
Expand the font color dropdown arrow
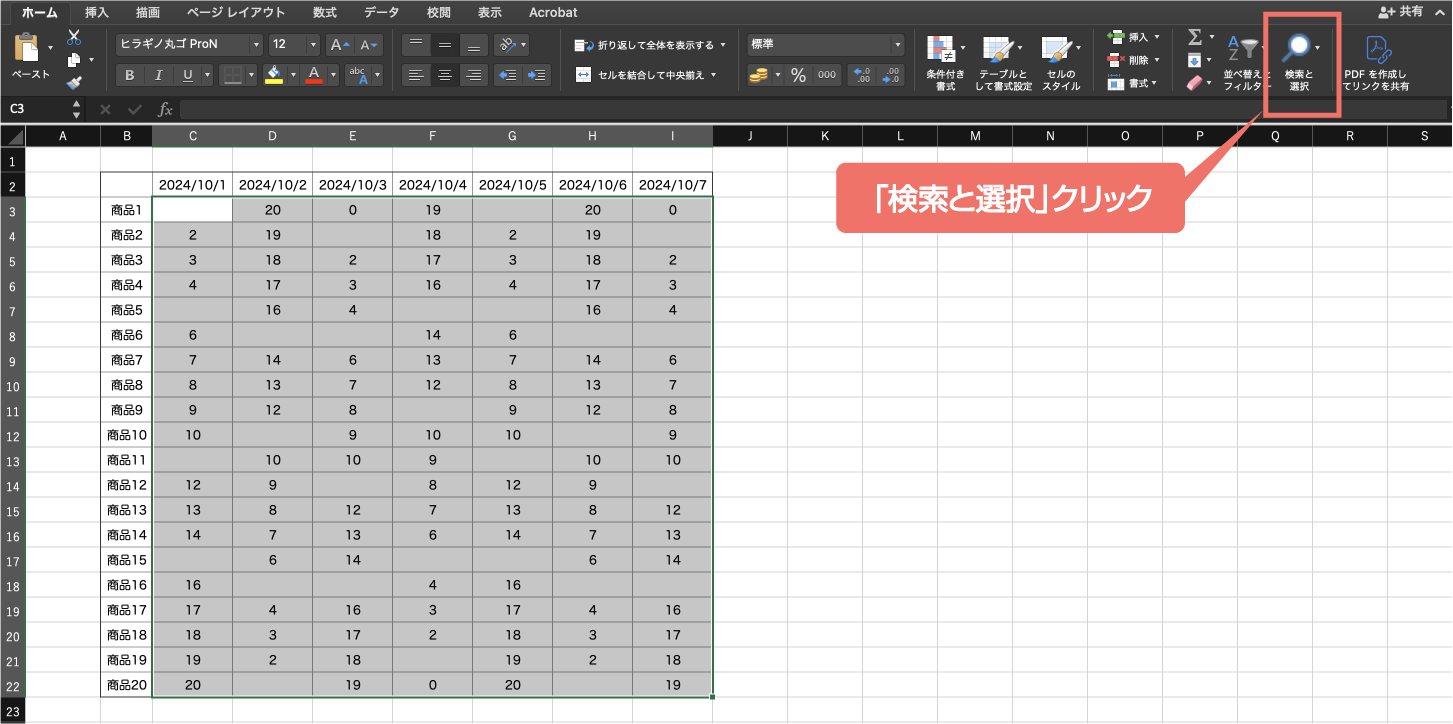333,75
